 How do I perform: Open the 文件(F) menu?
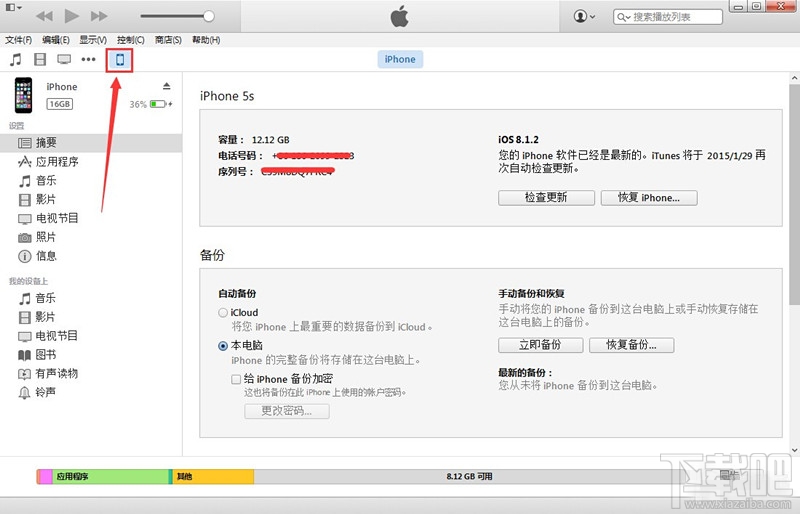pyautogui.click(x=18, y=40)
